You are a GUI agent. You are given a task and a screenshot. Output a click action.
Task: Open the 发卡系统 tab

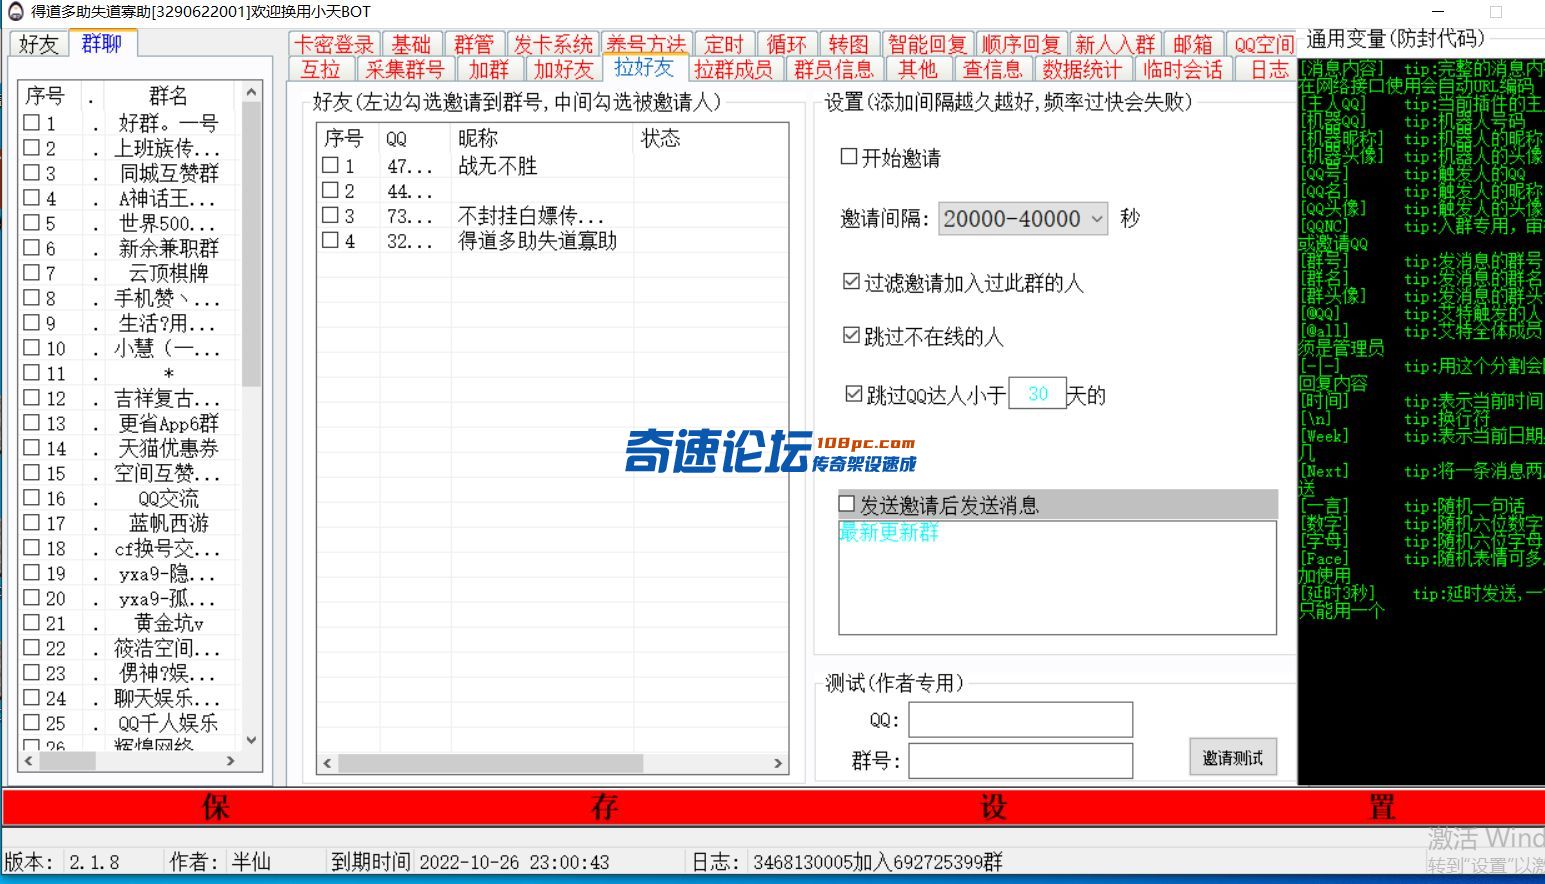click(552, 44)
